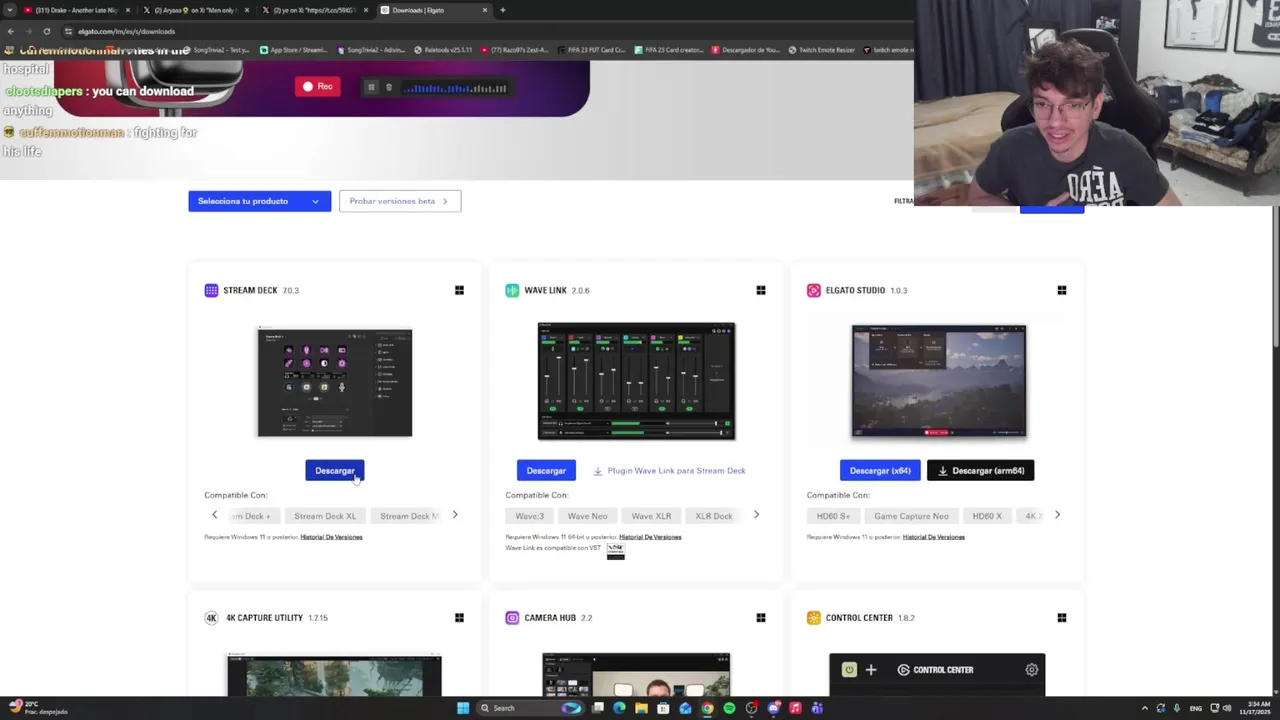Click right arrow in Stream Deck compatibility list

(x=455, y=515)
